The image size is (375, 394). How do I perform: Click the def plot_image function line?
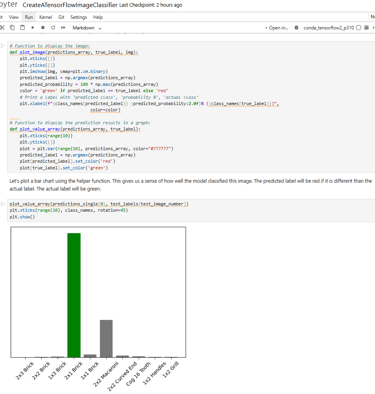74,52
